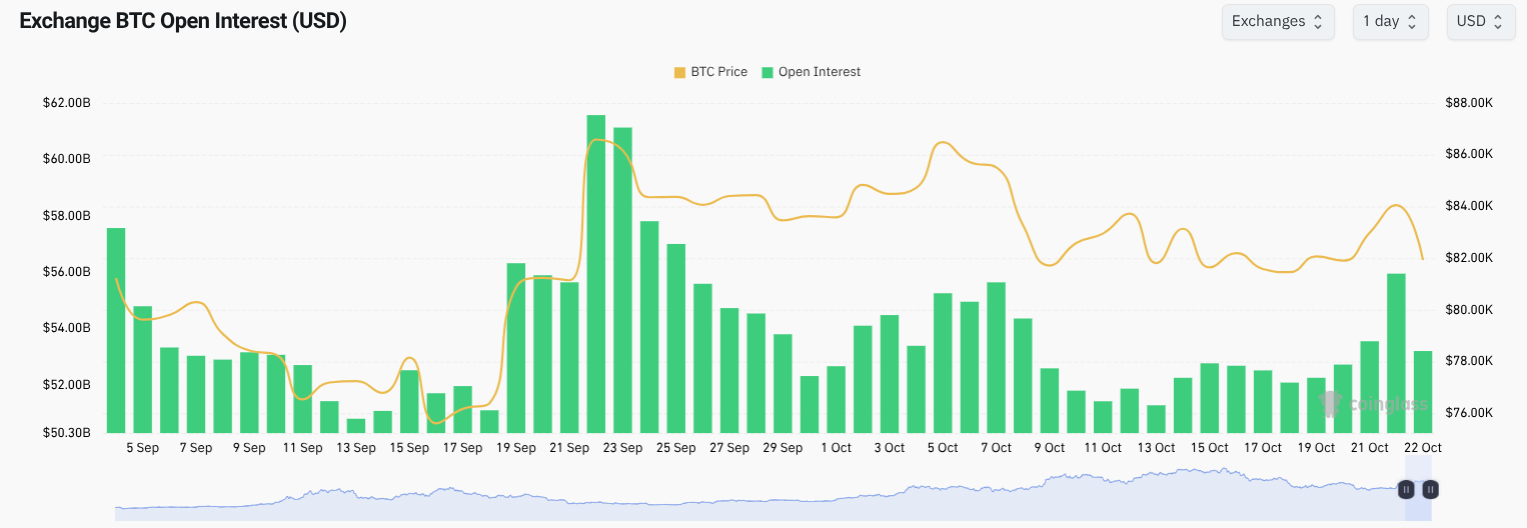Click the $62.00B left axis label
1527x528 pixels.
coord(67,103)
